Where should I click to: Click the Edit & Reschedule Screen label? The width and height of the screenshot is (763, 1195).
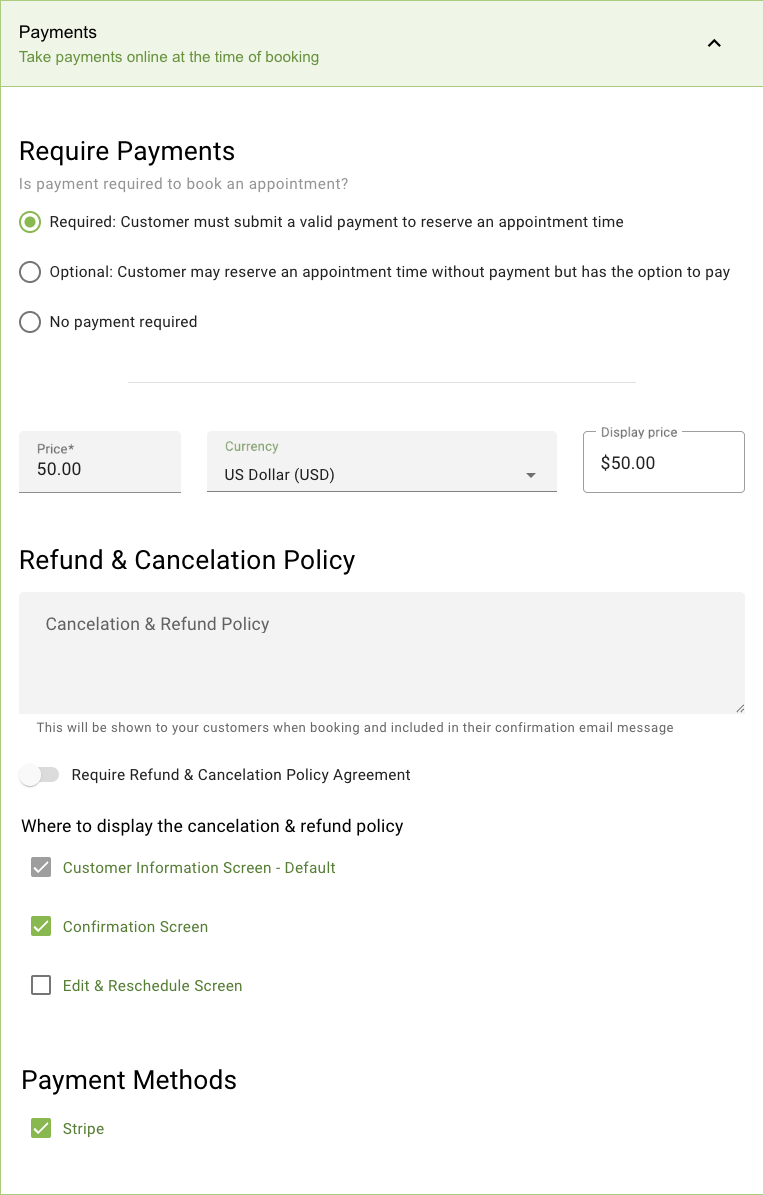152,986
